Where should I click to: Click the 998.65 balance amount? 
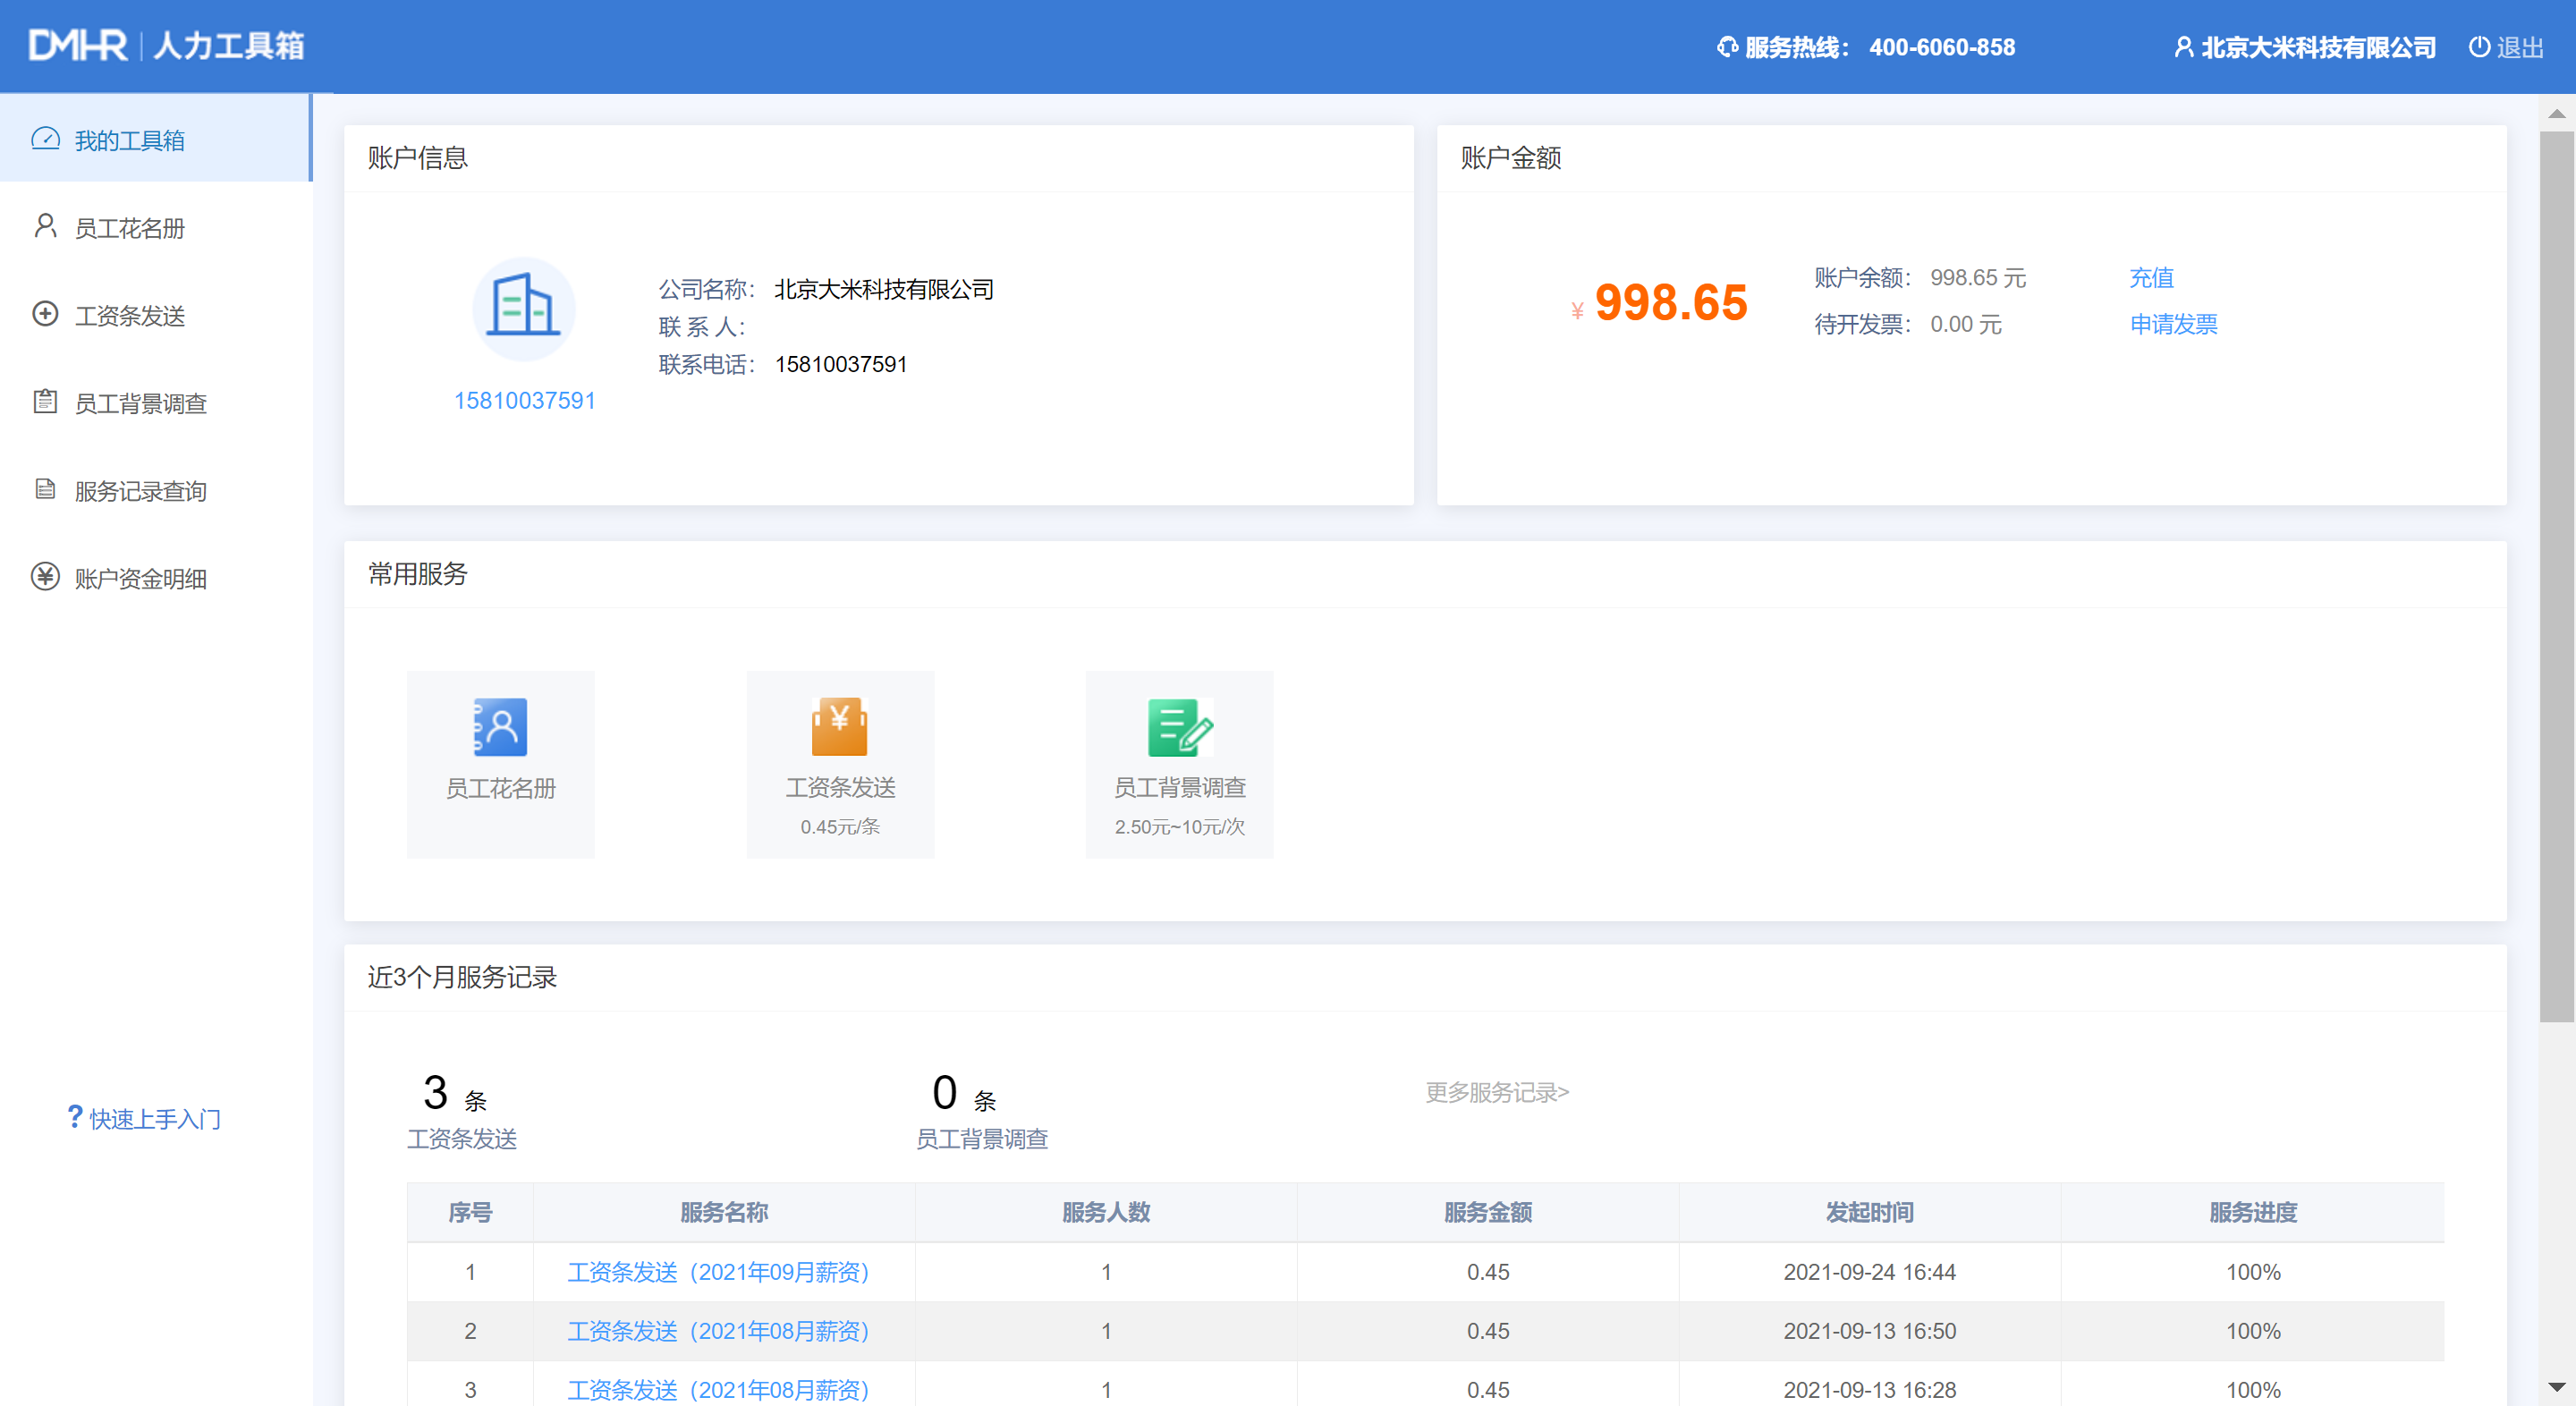[x=1670, y=302]
